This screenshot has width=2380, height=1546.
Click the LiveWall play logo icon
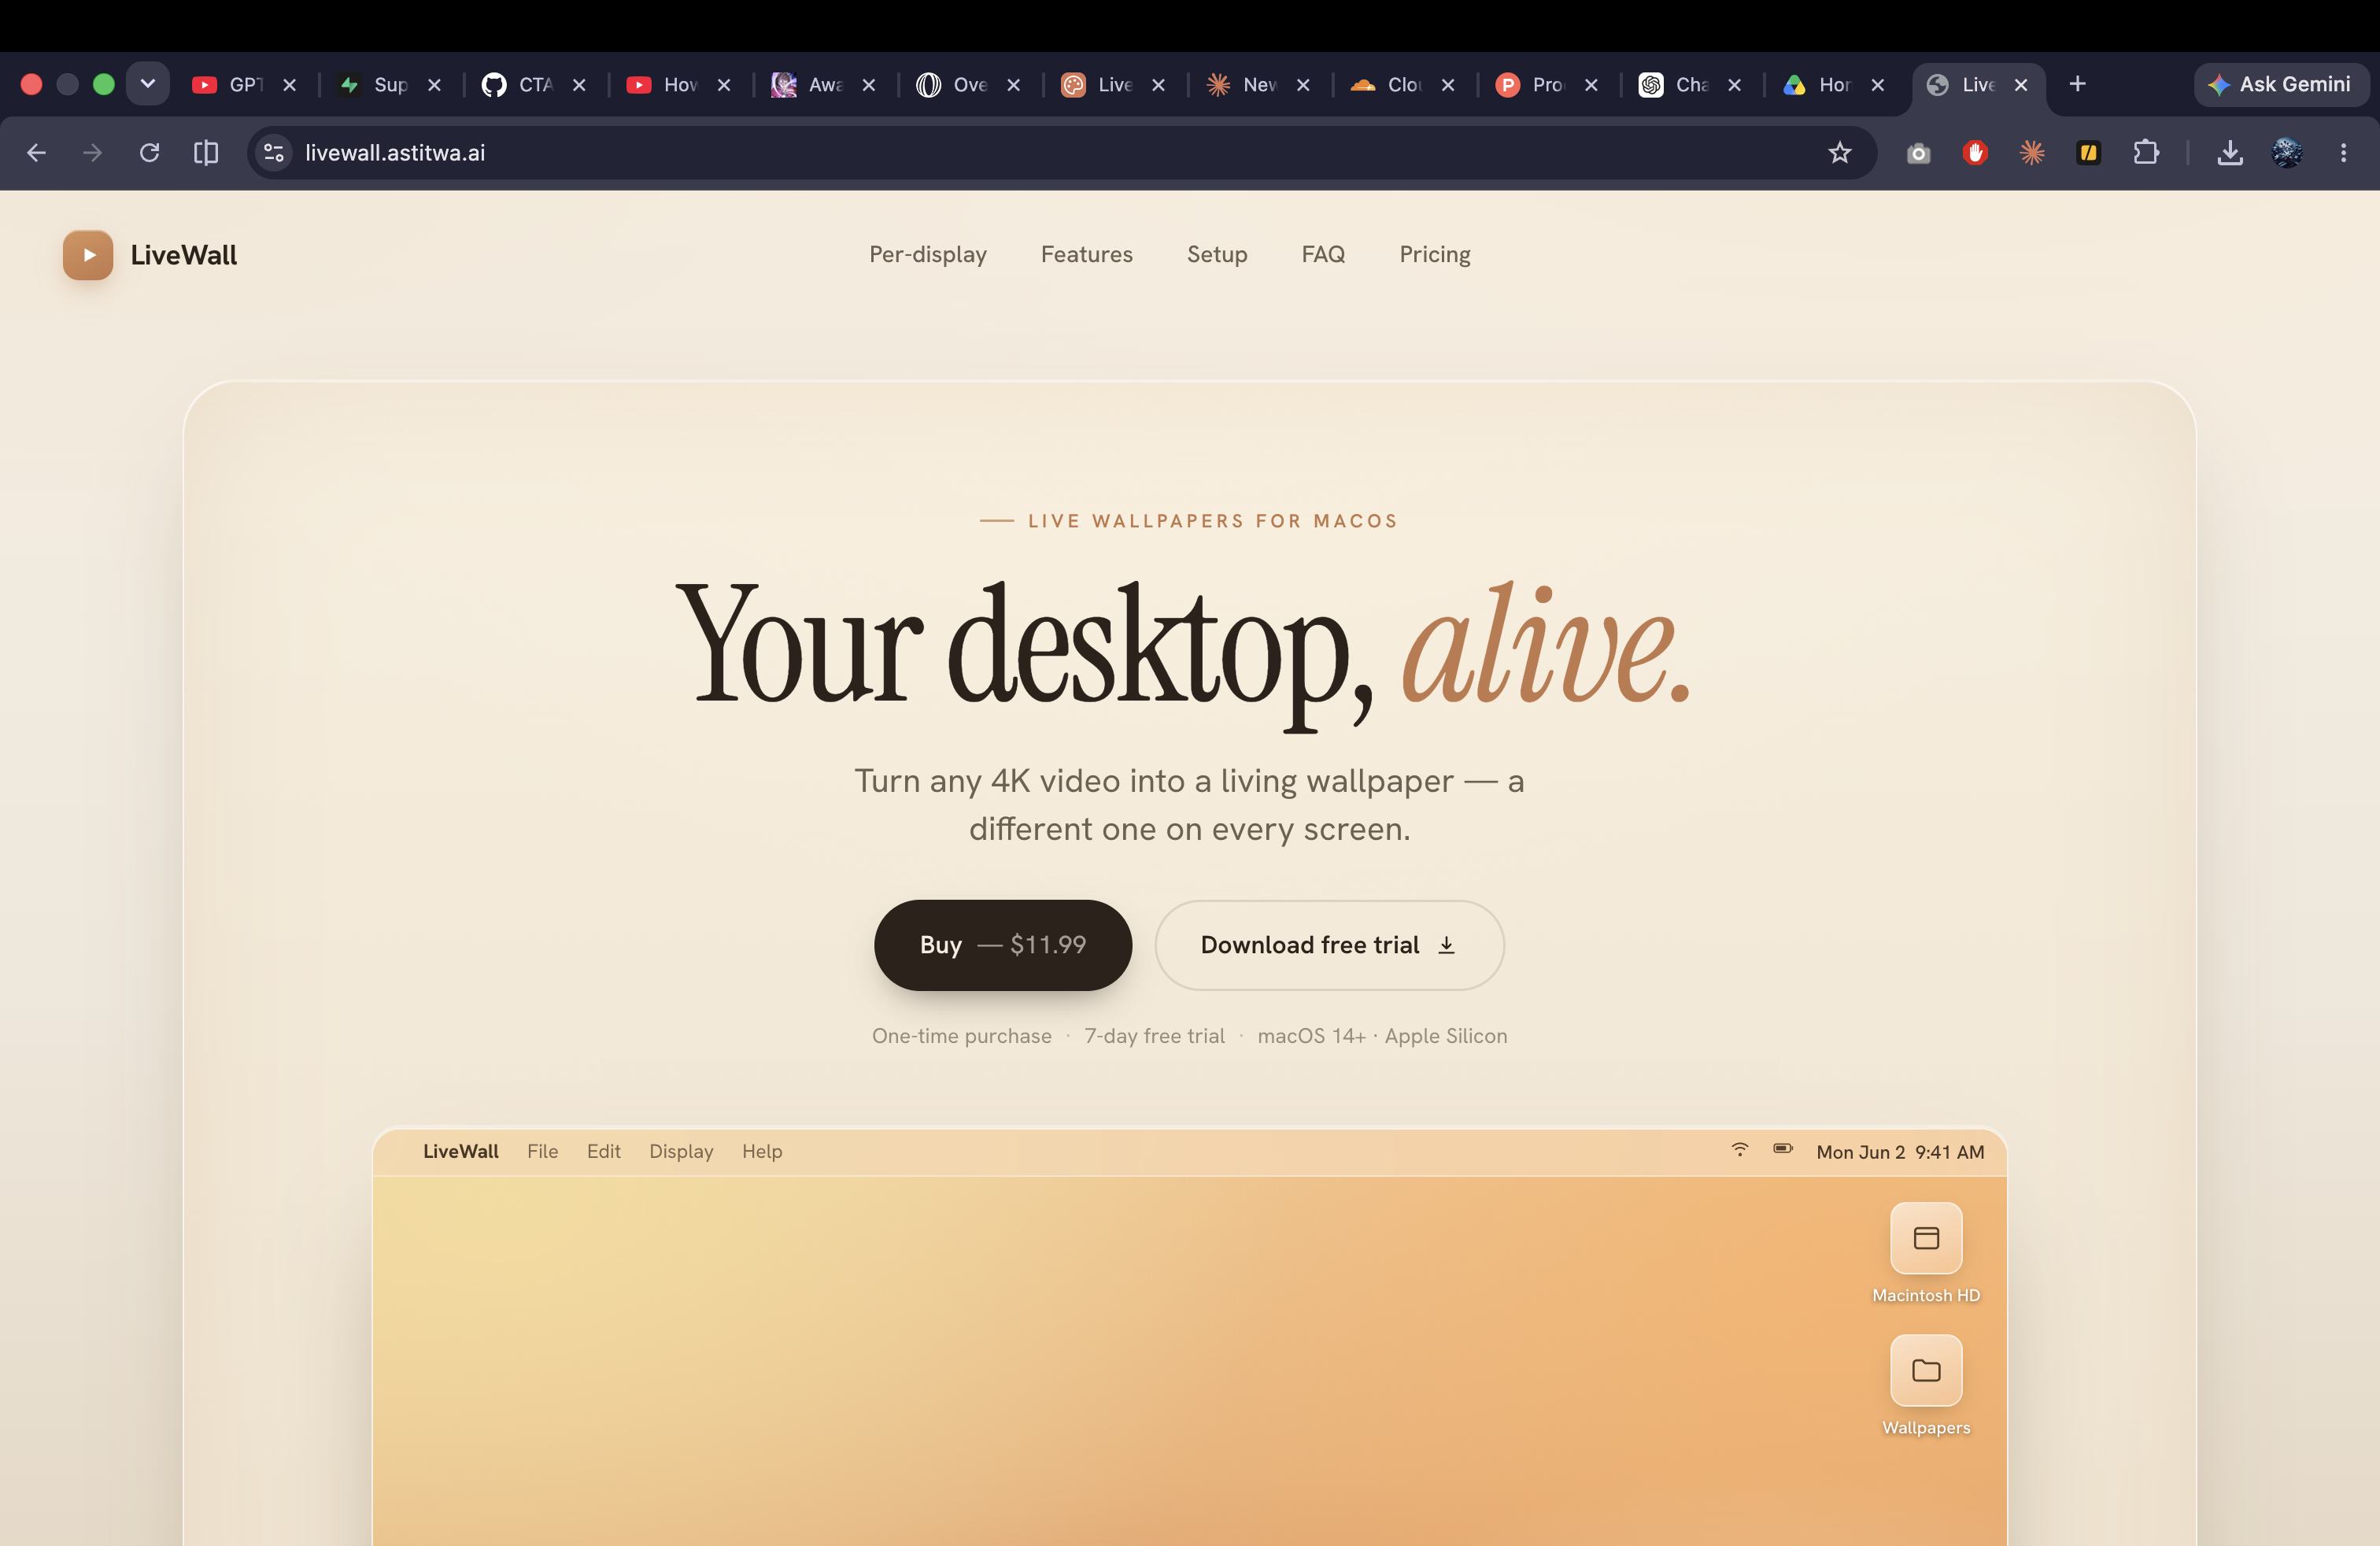click(88, 255)
